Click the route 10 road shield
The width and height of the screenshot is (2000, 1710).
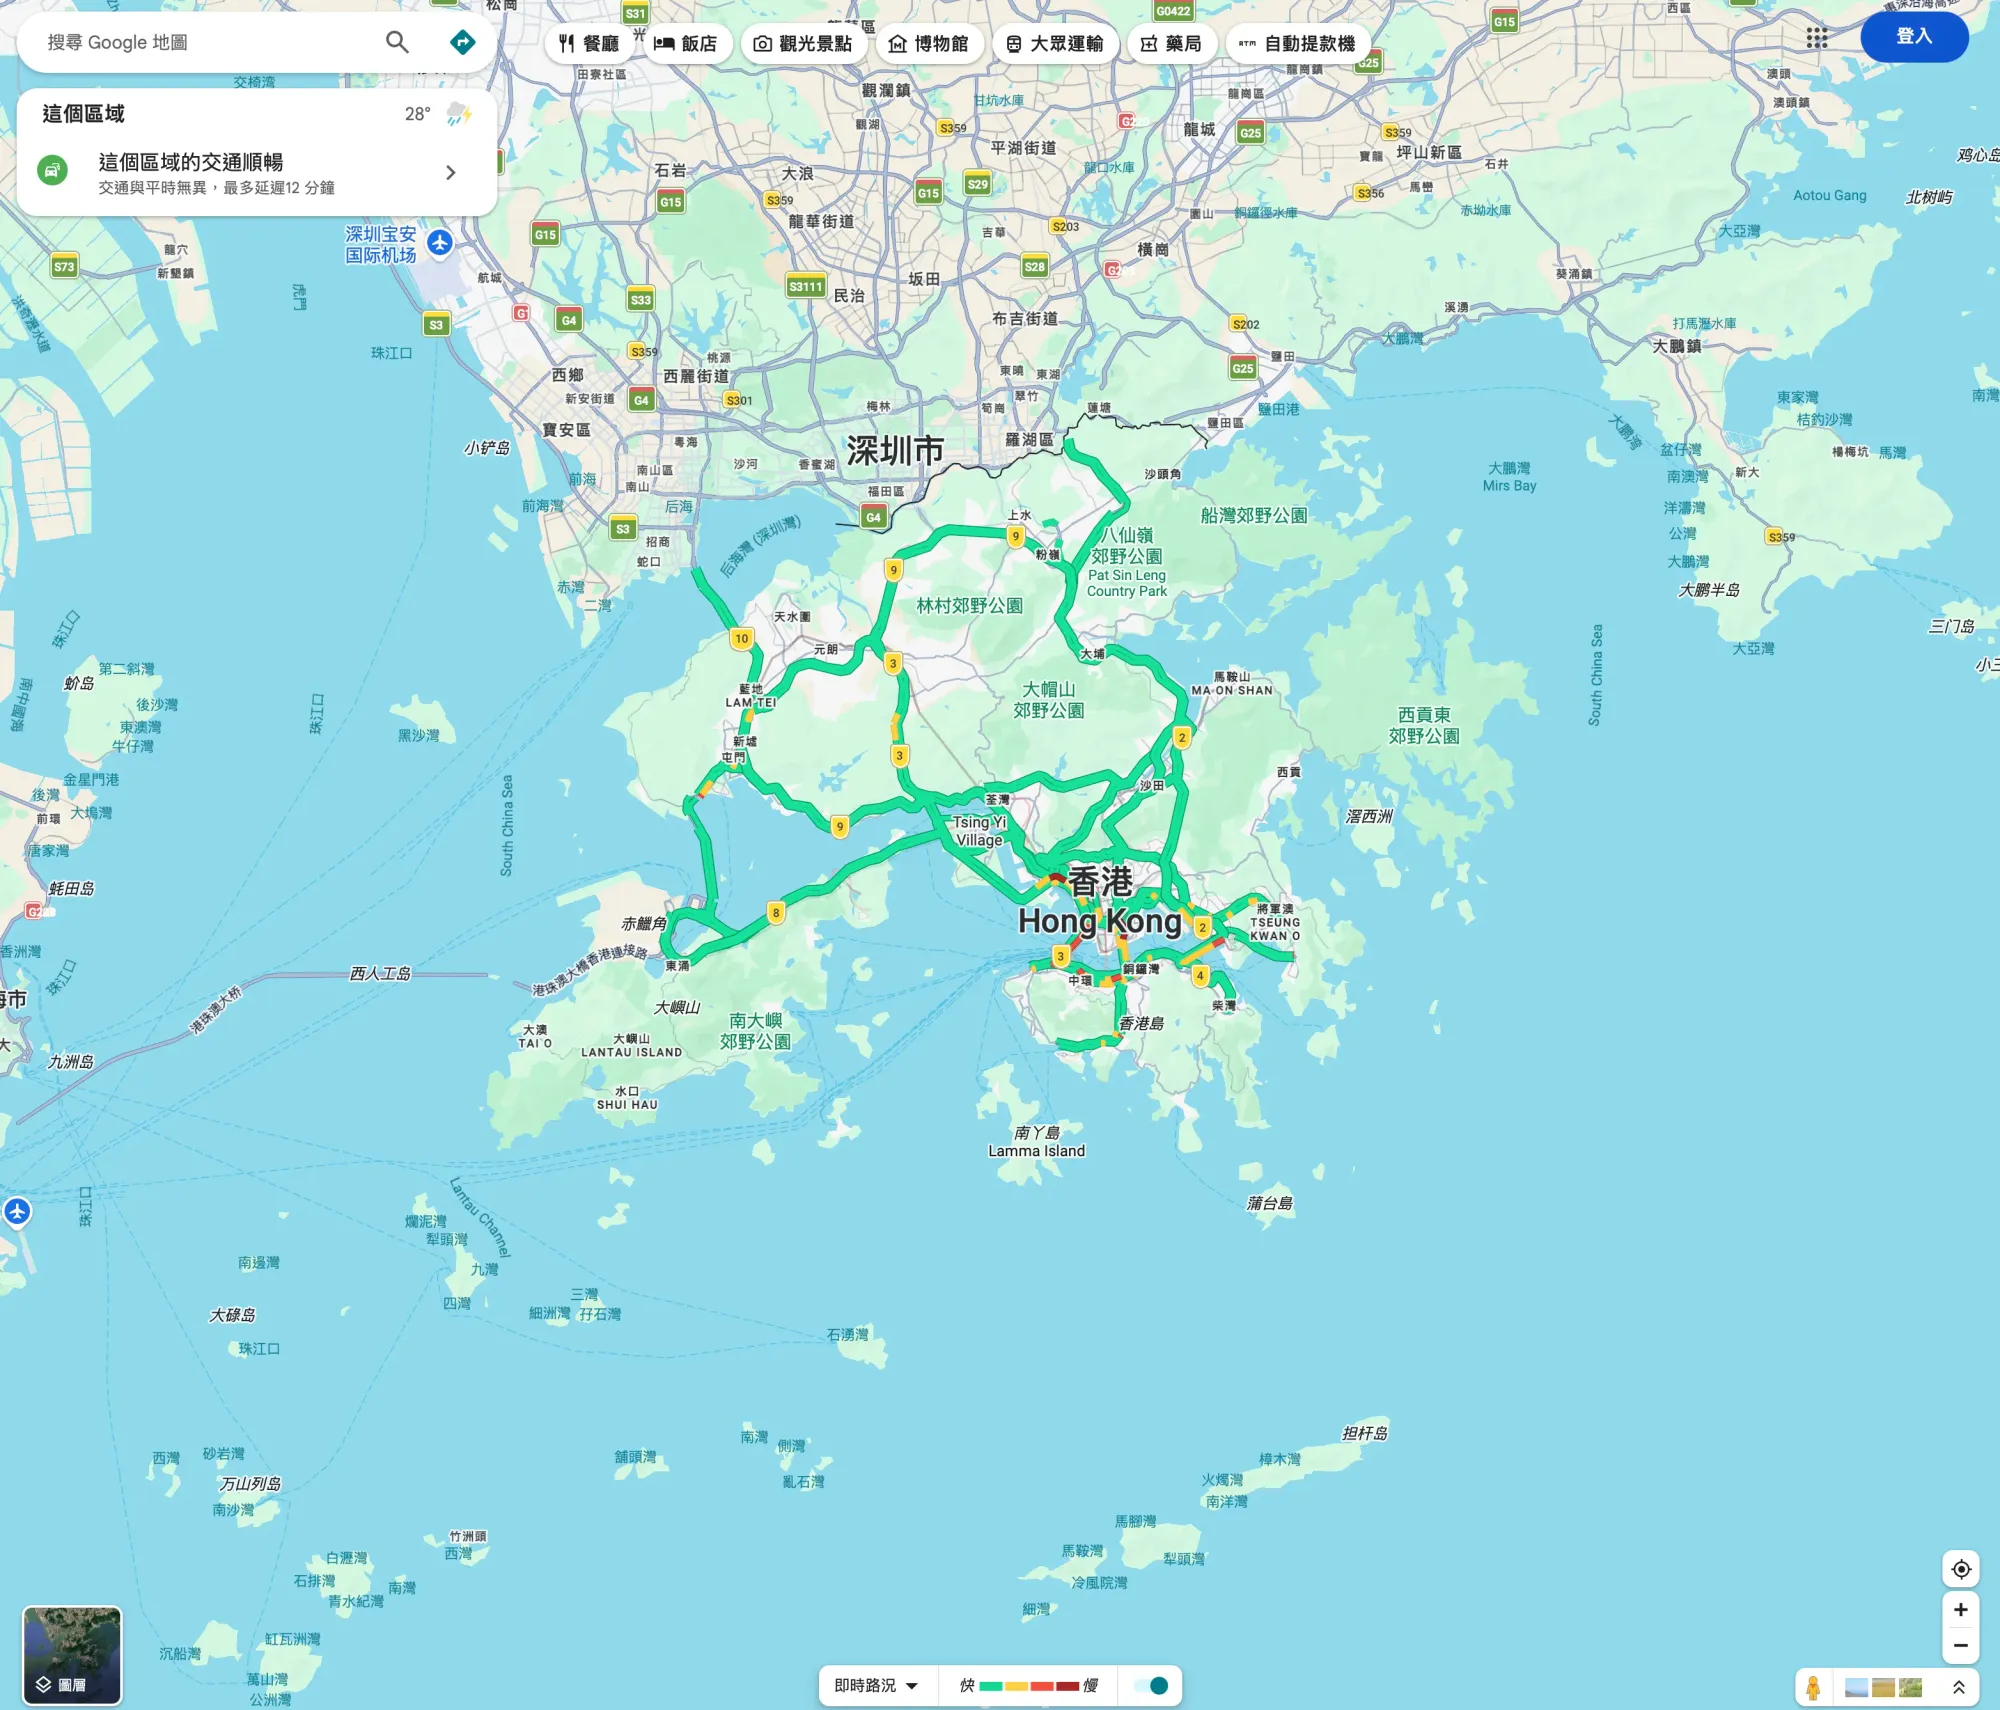point(741,639)
